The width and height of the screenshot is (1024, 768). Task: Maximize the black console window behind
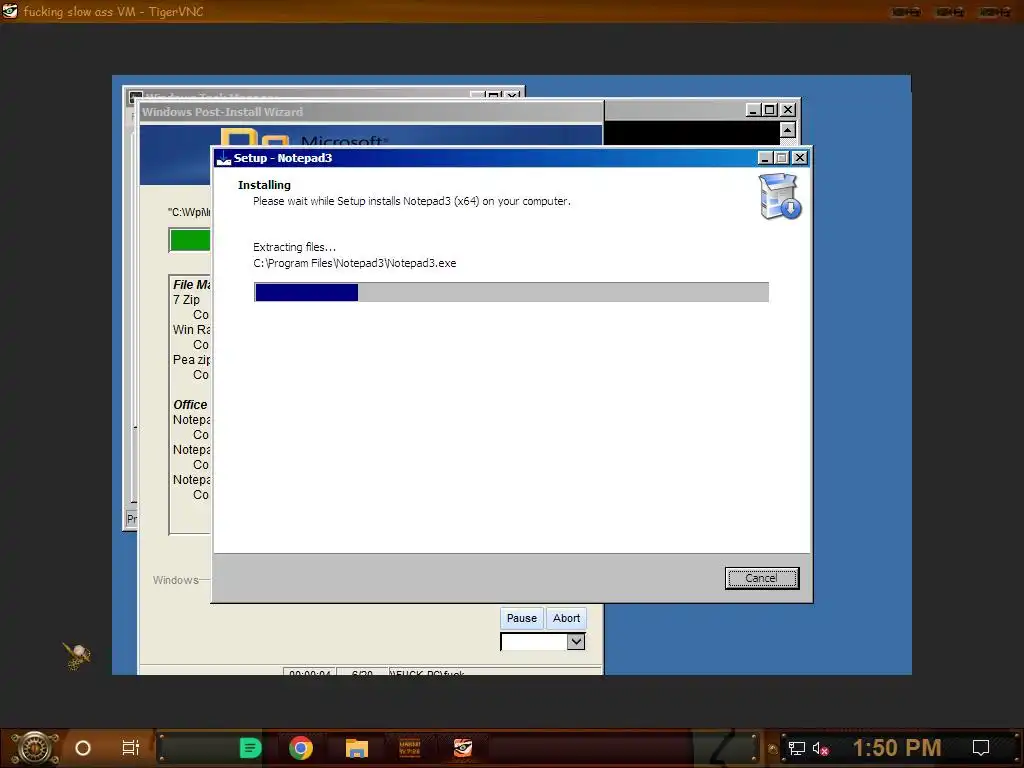(770, 110)
